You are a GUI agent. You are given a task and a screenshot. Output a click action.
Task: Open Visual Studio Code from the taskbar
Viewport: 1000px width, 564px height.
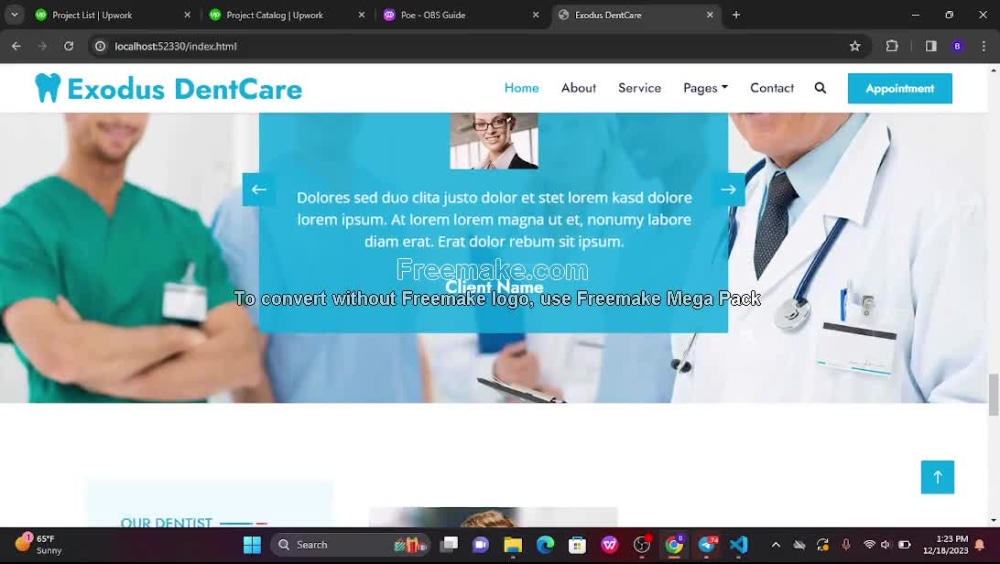tap(739, 545)
